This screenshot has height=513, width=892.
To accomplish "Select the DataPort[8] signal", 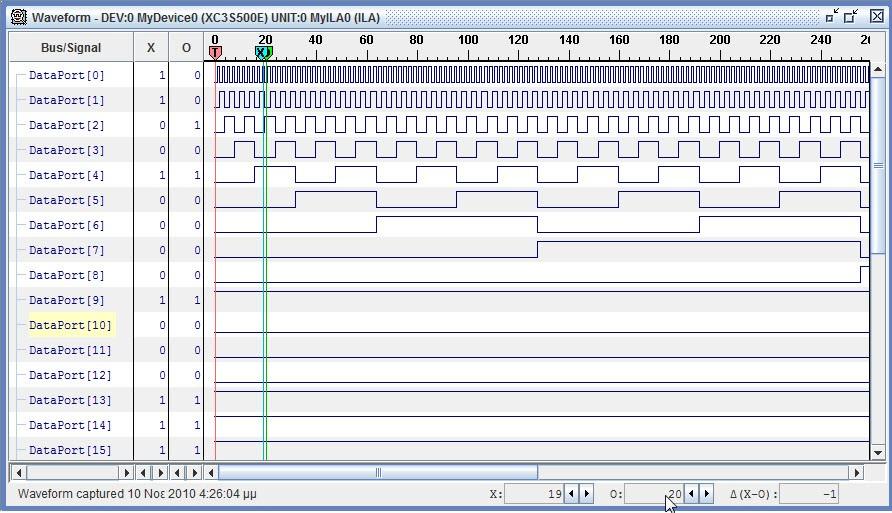I will (67, 275).
